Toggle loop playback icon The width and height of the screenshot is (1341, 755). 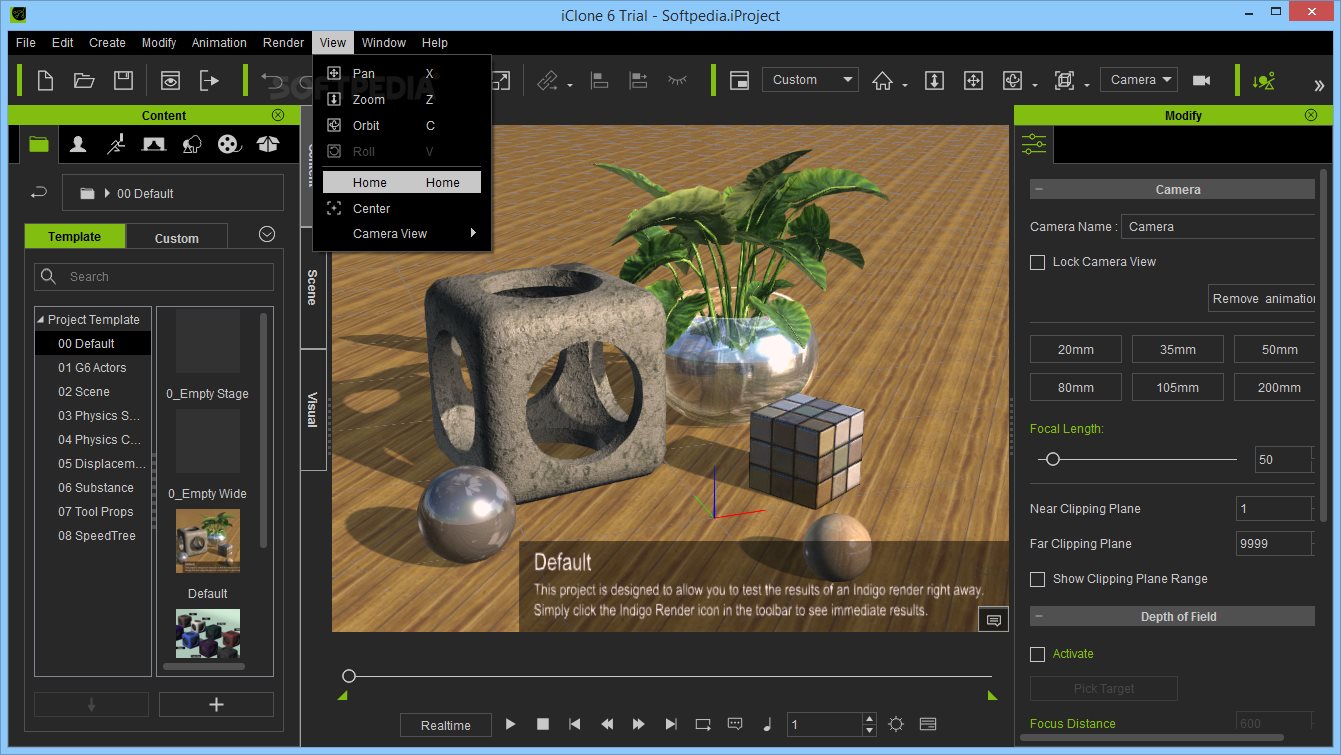(703, 724)
